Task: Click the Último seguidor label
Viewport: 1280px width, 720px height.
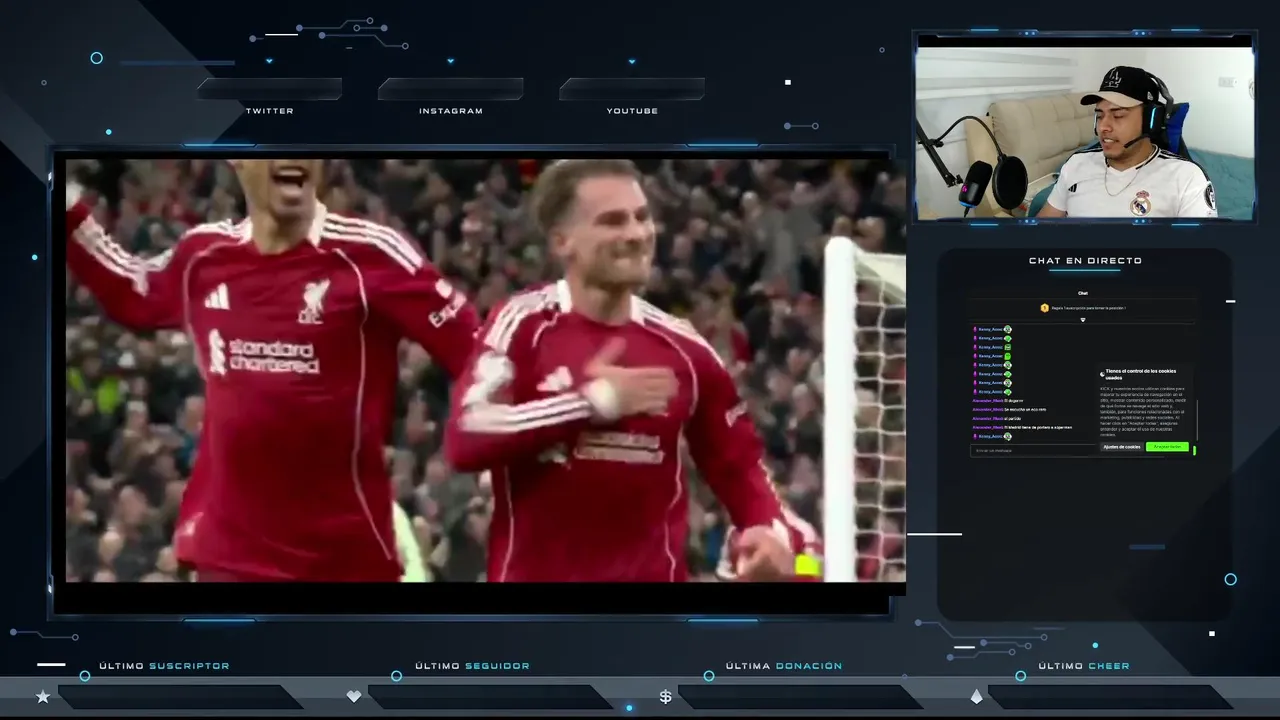Action: pos(472,666)
